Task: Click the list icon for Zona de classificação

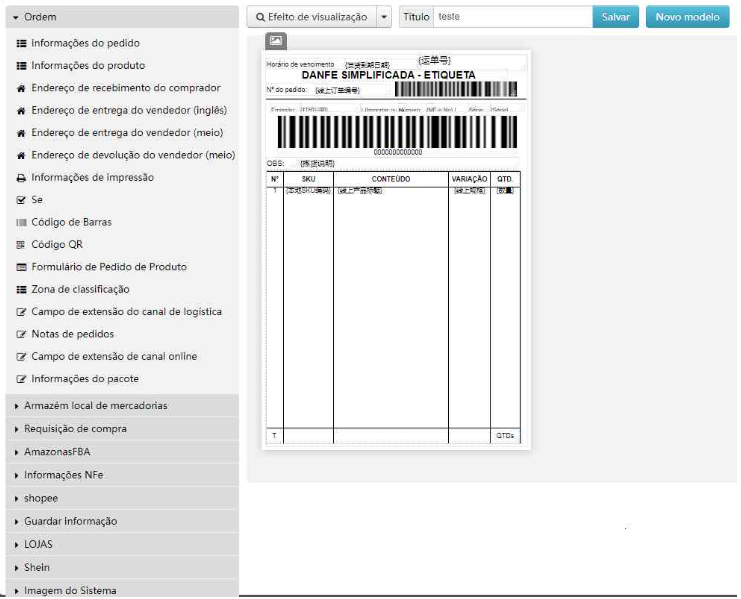Action: pyautogui.click(x=21, y=290)
